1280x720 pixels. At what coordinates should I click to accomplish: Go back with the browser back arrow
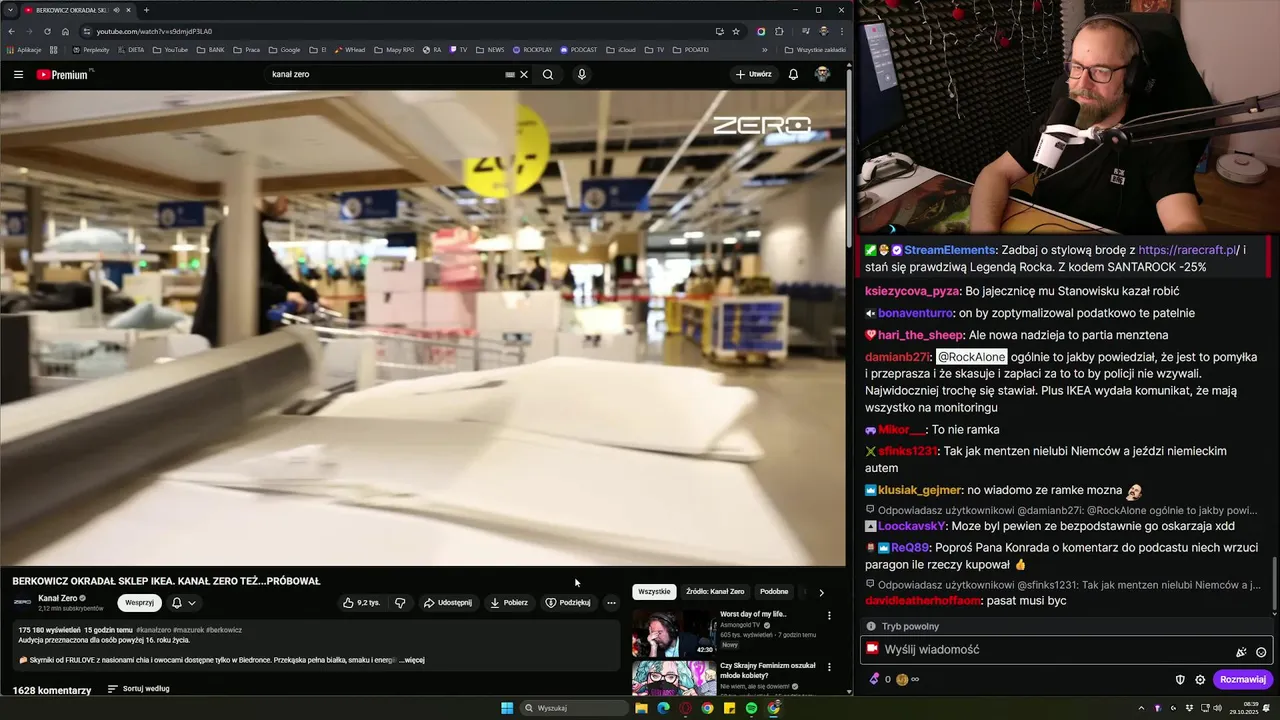[x=12, y=31]
